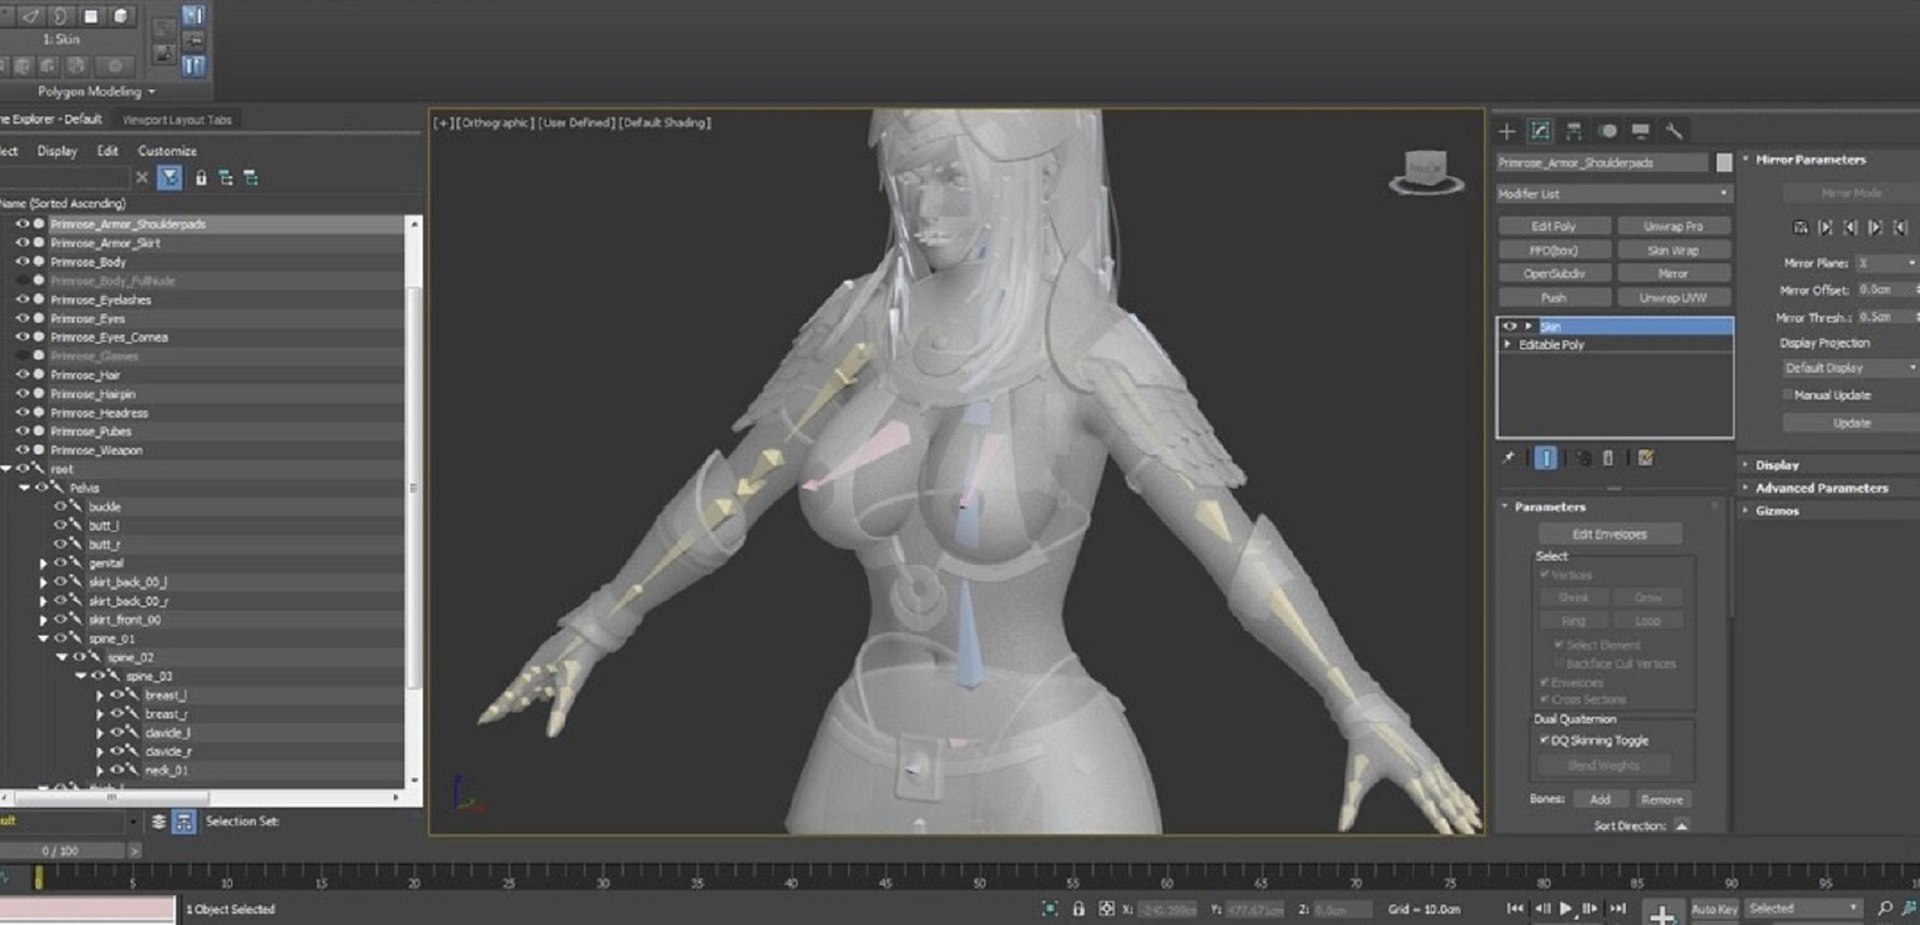
Task: Click Sort by Hierarchy icon in Scene Explorer
Action: (x=226, y=178)
